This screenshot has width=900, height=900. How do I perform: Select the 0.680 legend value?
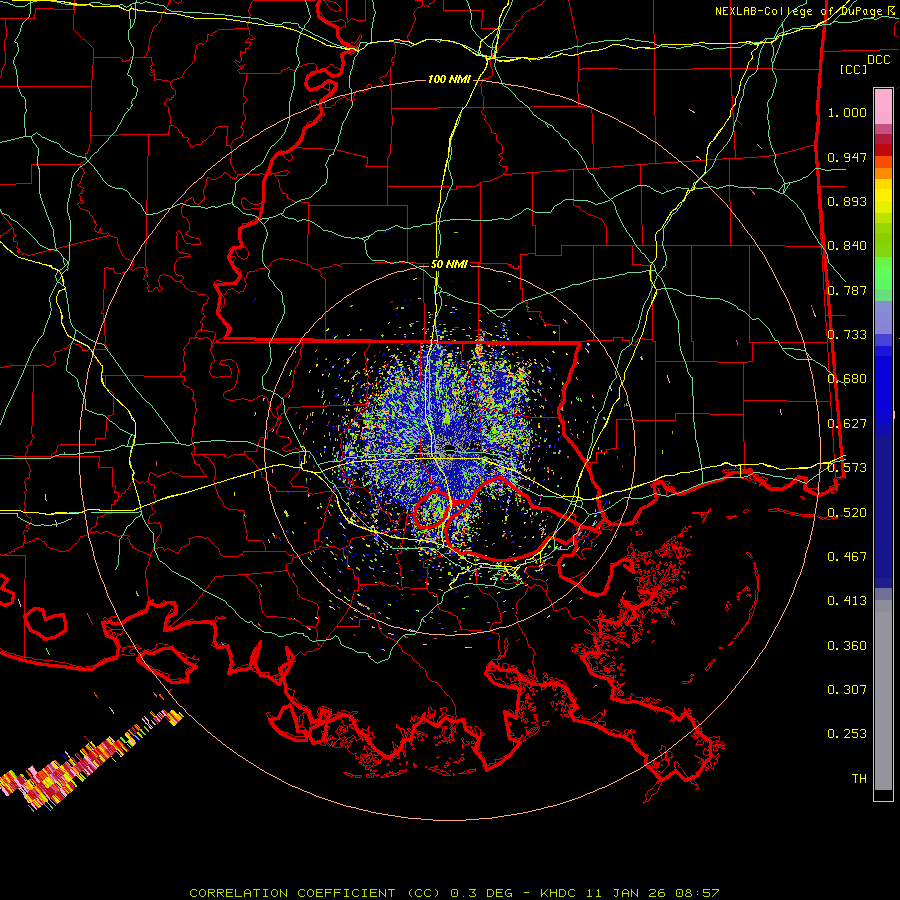pyautogui.click(x=847, y=379)
